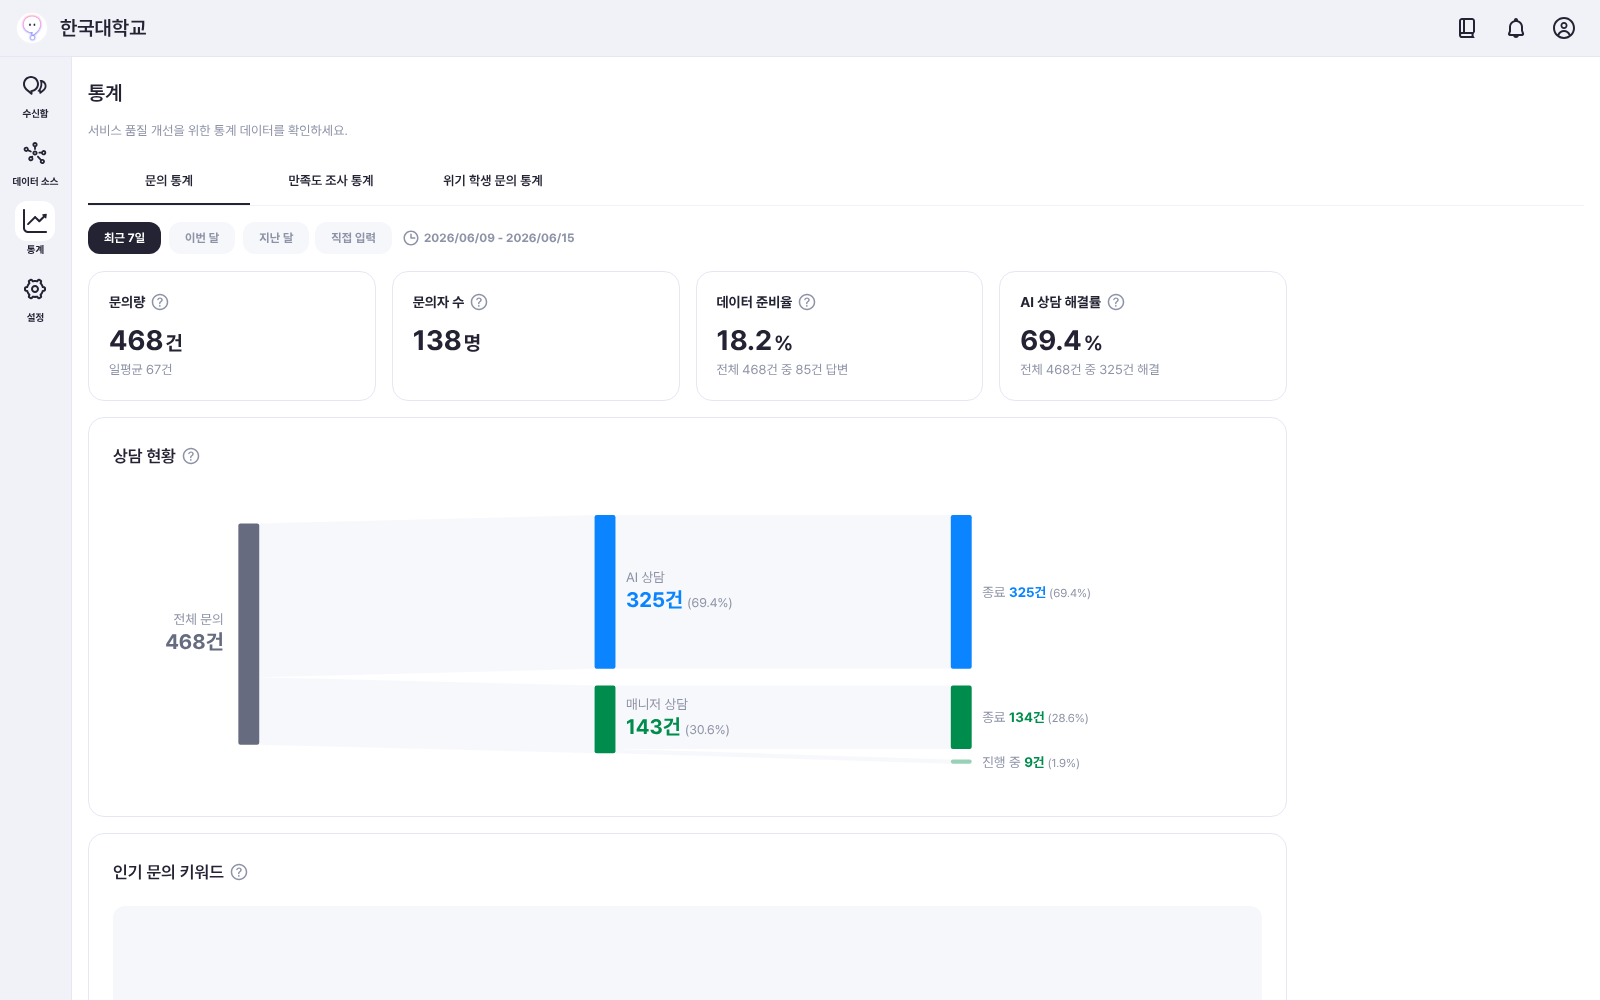Open the 데이터 소스 sidebar icon
The image size is (1600, 1000).
point(35,164)
